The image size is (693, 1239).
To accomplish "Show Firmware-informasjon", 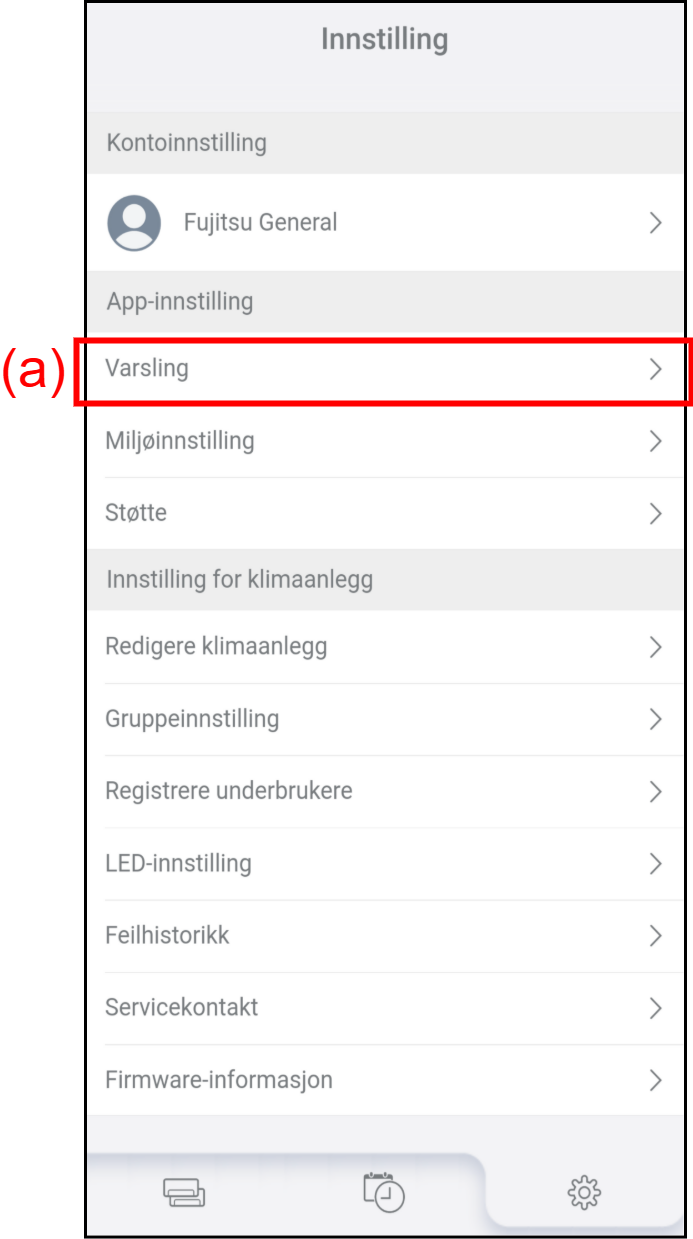I will [219, 1080].
